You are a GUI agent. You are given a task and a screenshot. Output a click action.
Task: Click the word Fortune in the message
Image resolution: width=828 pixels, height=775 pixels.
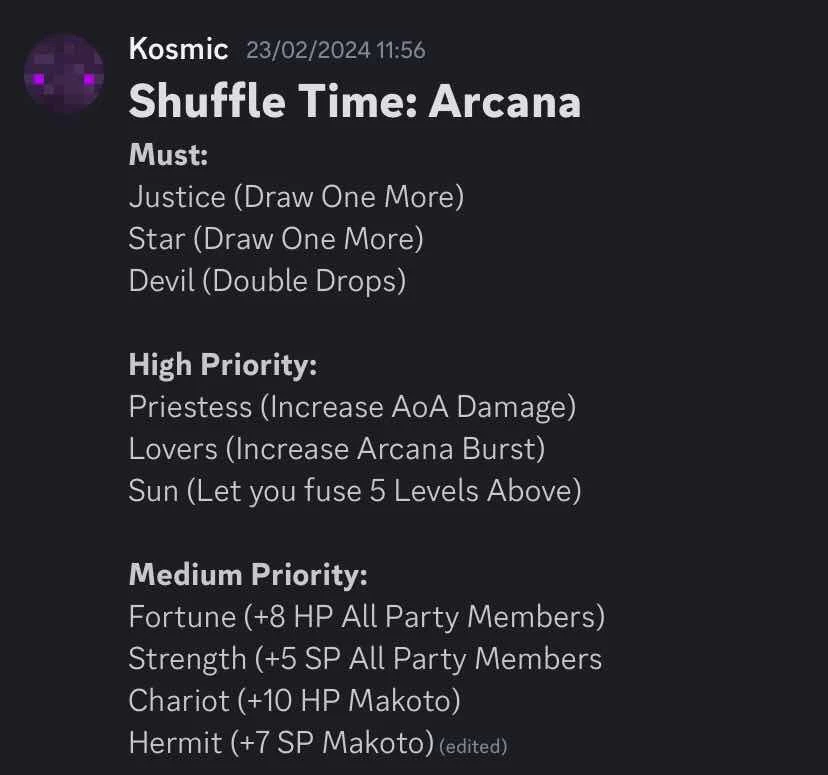[x=181, y=617]
